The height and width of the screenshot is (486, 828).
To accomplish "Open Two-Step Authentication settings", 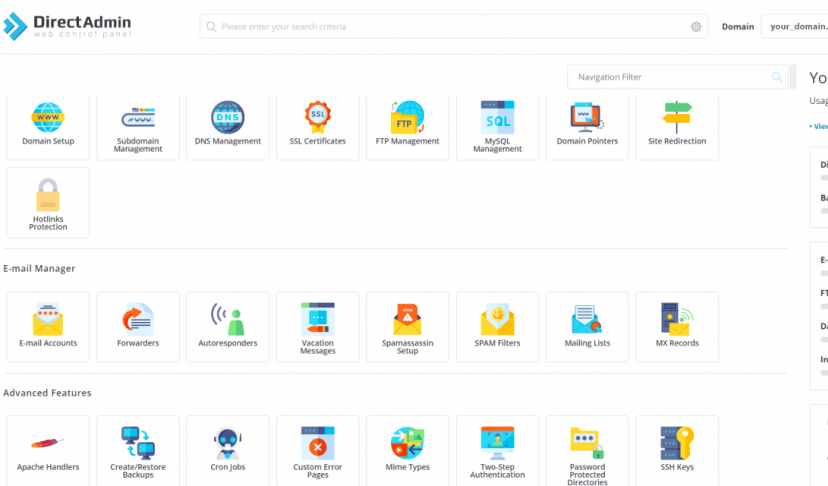I will [497, 450].
